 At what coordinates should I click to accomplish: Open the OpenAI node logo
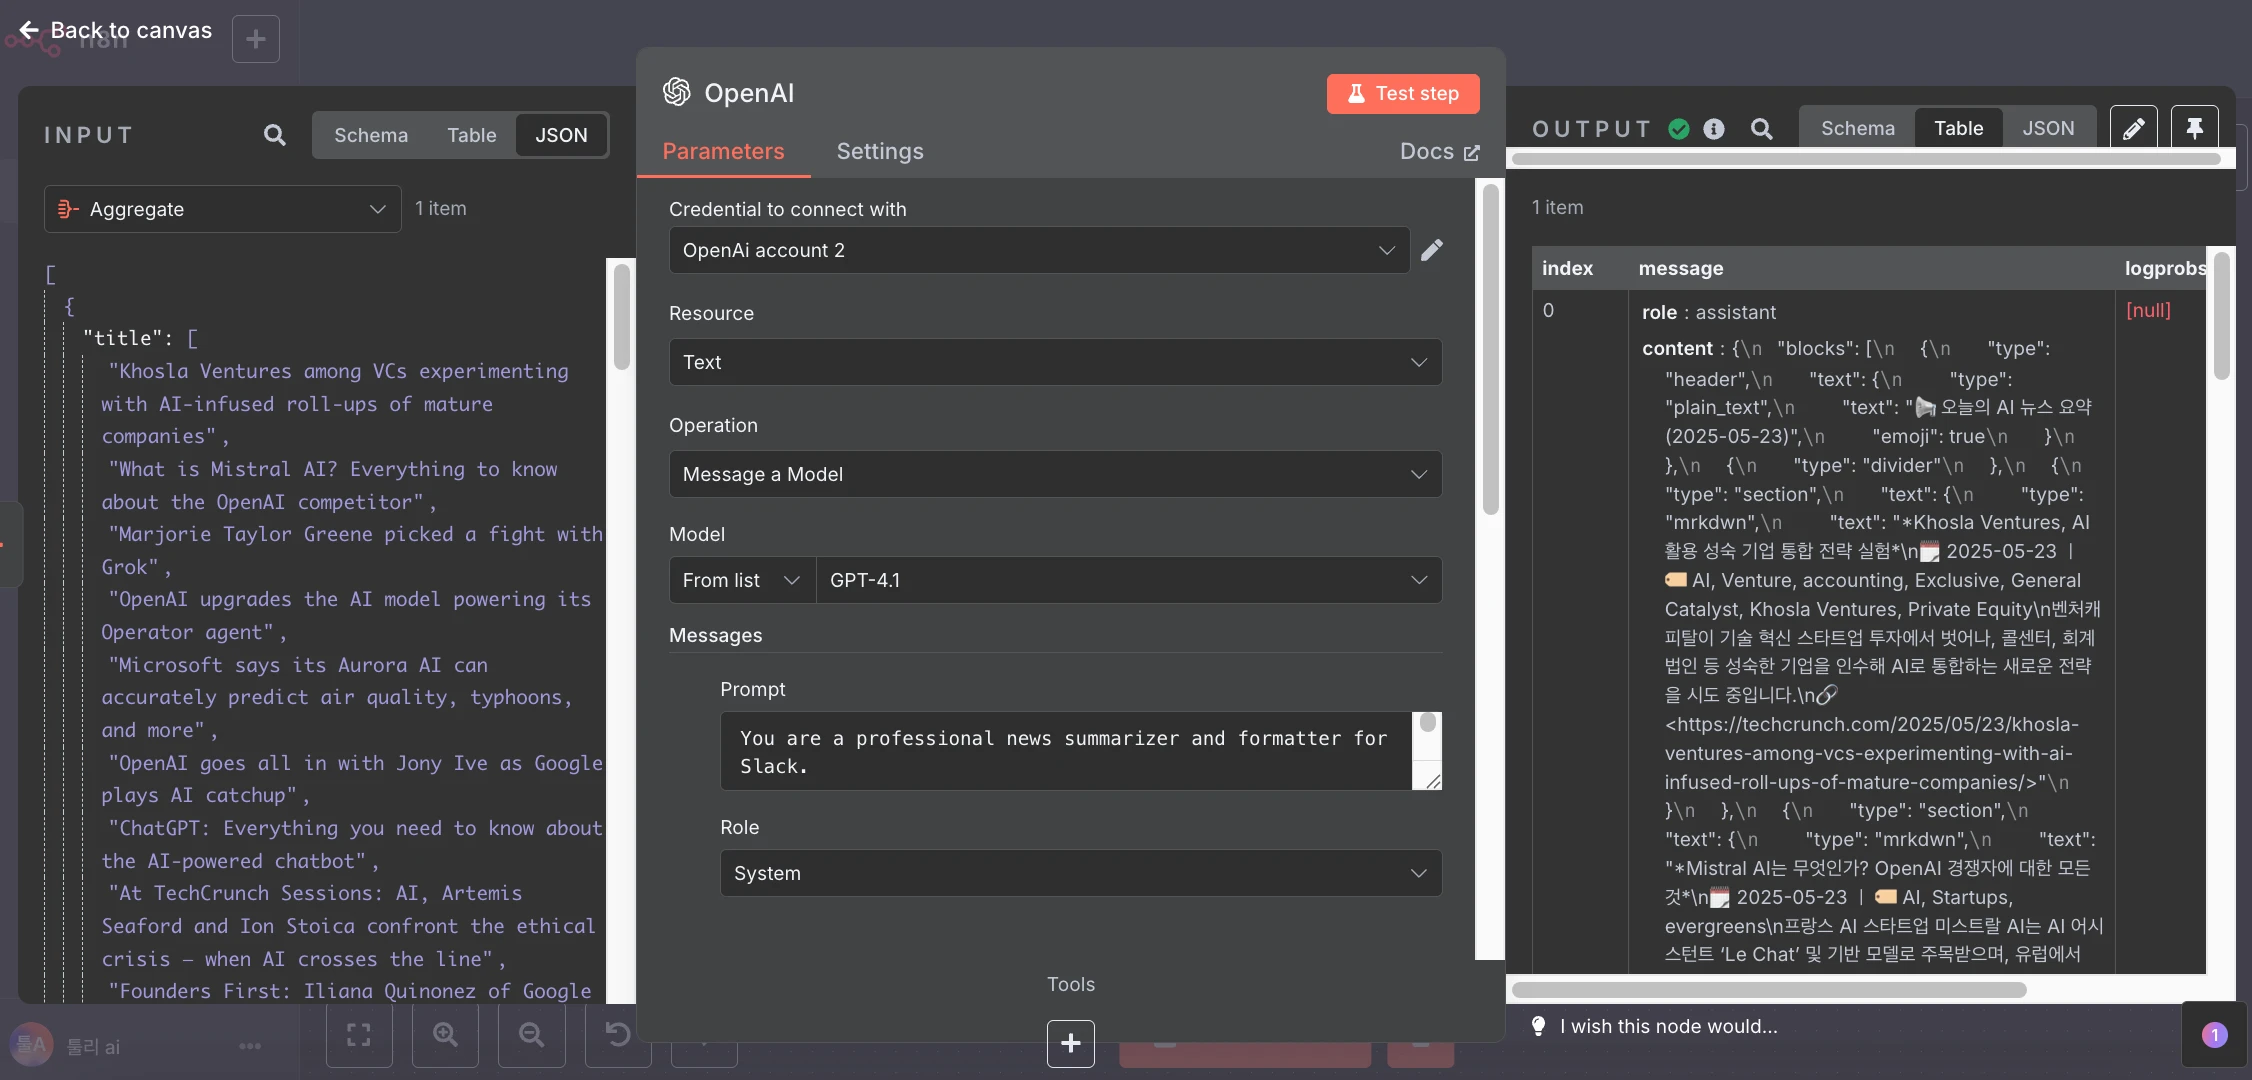677,92
